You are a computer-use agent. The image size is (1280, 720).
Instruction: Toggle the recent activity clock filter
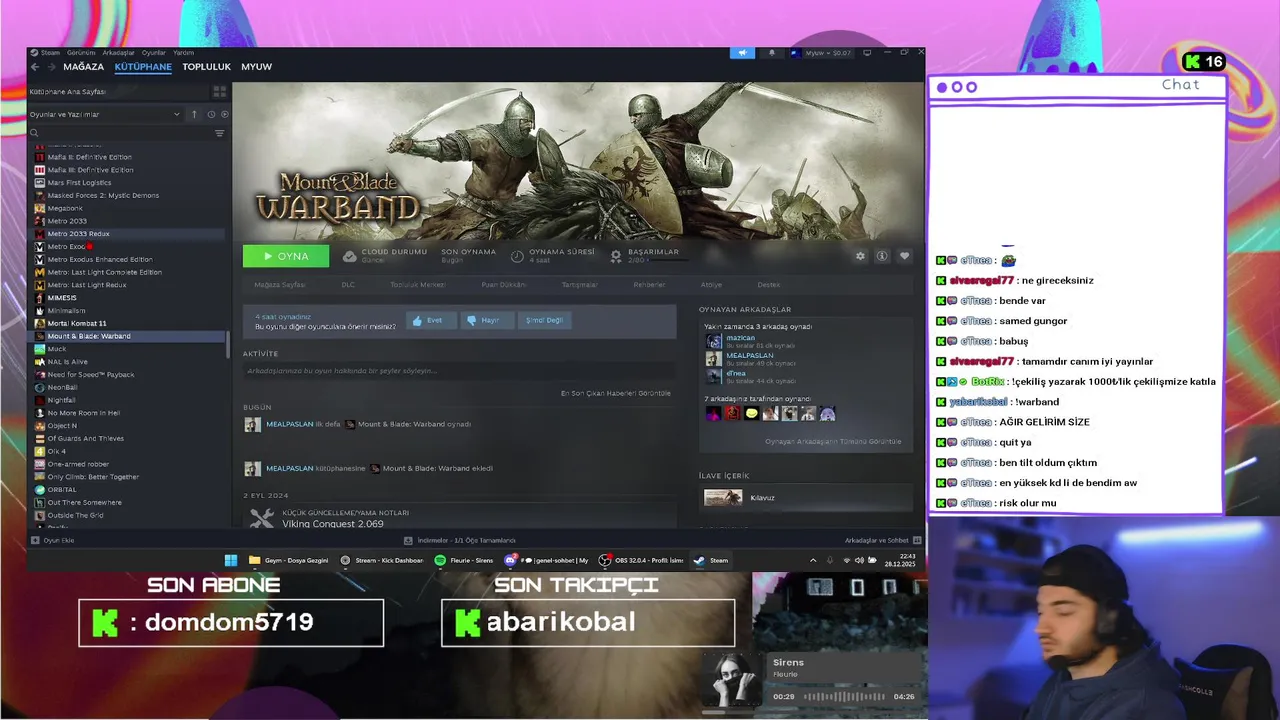[x=210, y=114]
